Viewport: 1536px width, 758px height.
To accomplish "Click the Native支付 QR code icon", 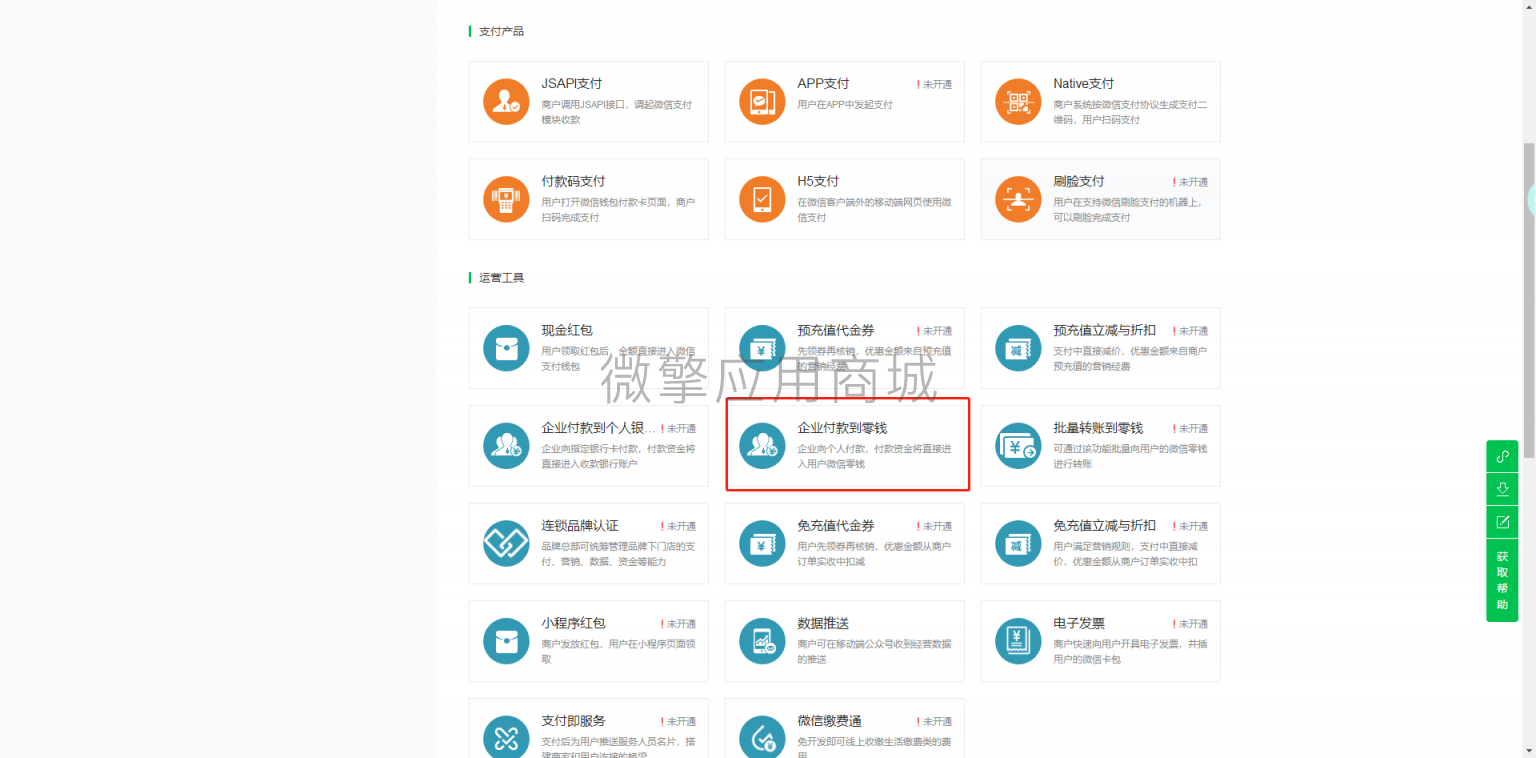I will (1018, 101).
